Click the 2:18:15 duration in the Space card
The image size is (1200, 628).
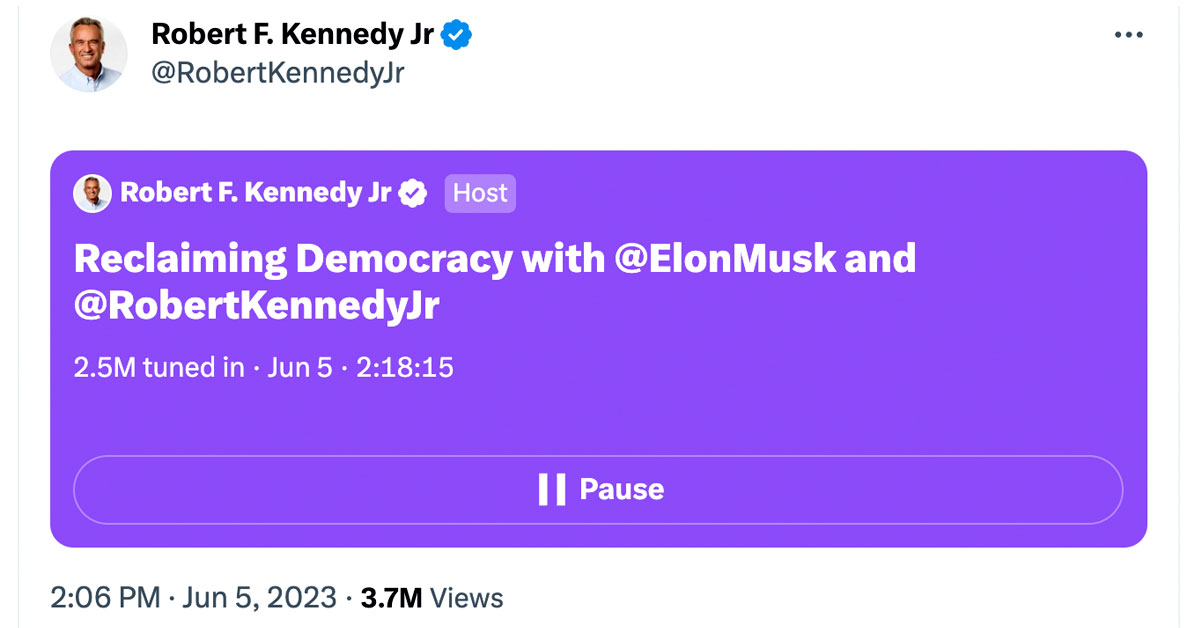pos(405,368)
